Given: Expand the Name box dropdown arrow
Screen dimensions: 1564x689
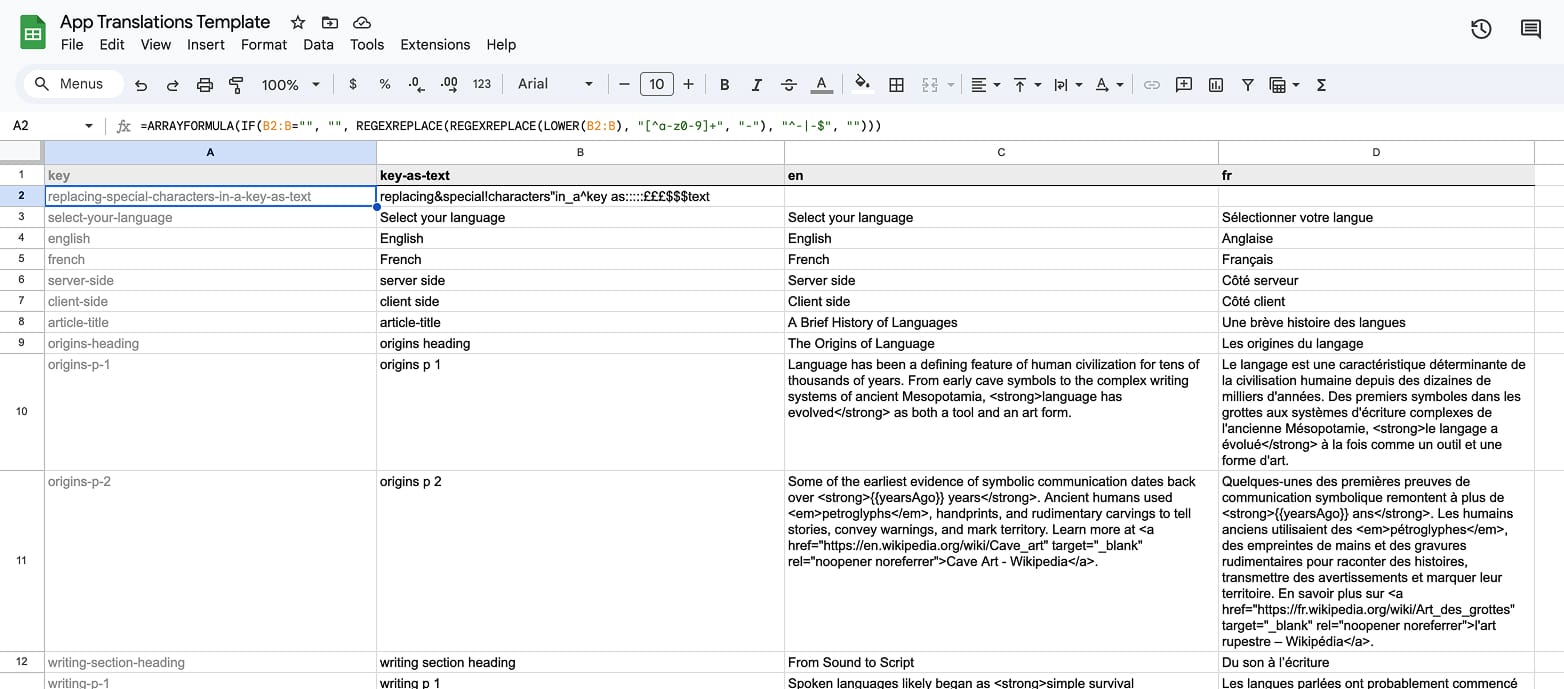Looking at the screenshot, I should pos(89,126).
